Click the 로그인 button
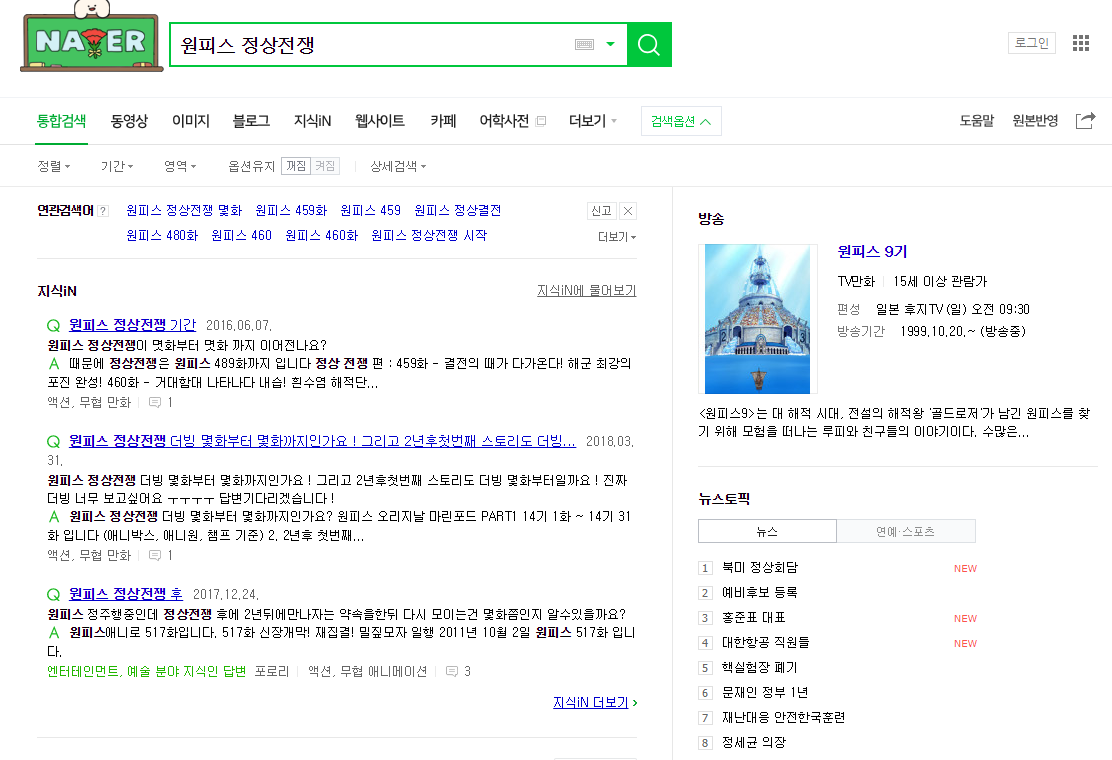The width and height of the screenshot is (1112, 760). coord(1032,43)
